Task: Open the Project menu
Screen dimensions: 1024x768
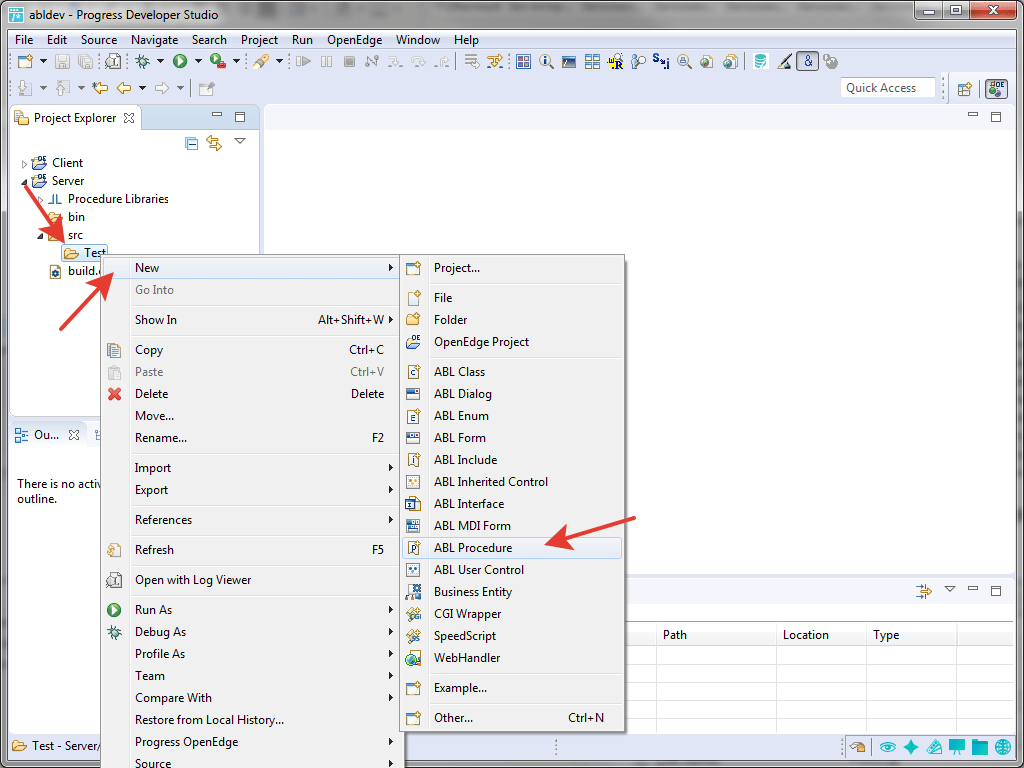Action: pos(259,40)
